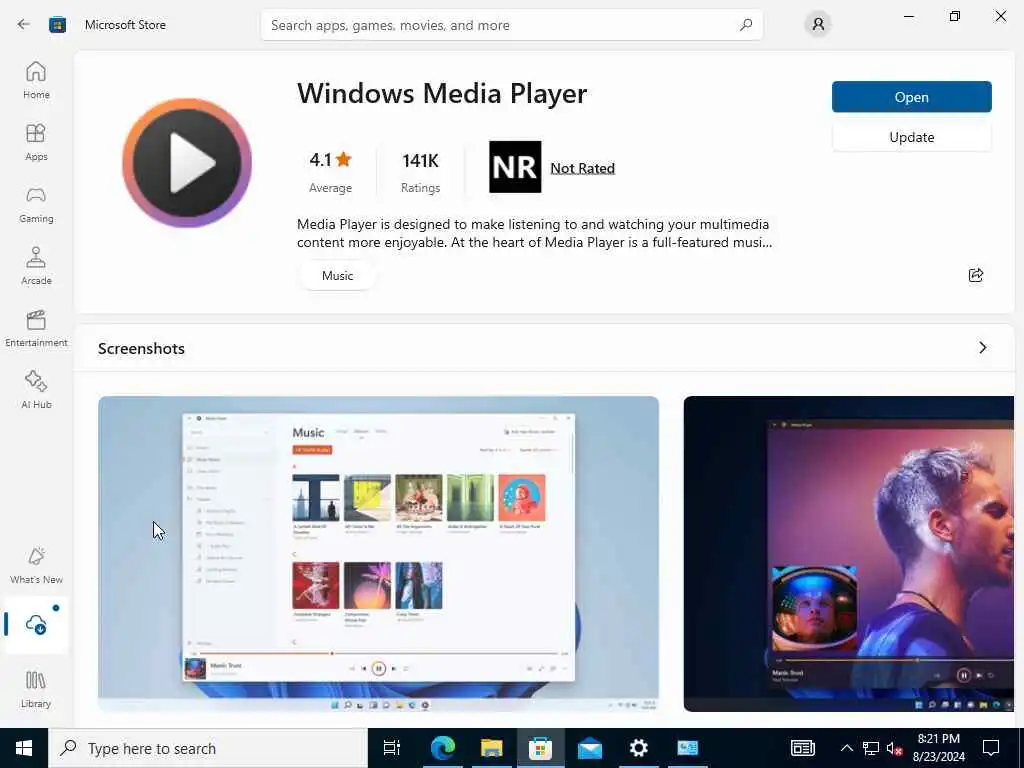Open the notification center icon
This screenshot has width=1024, height=768.
[991, 748]
